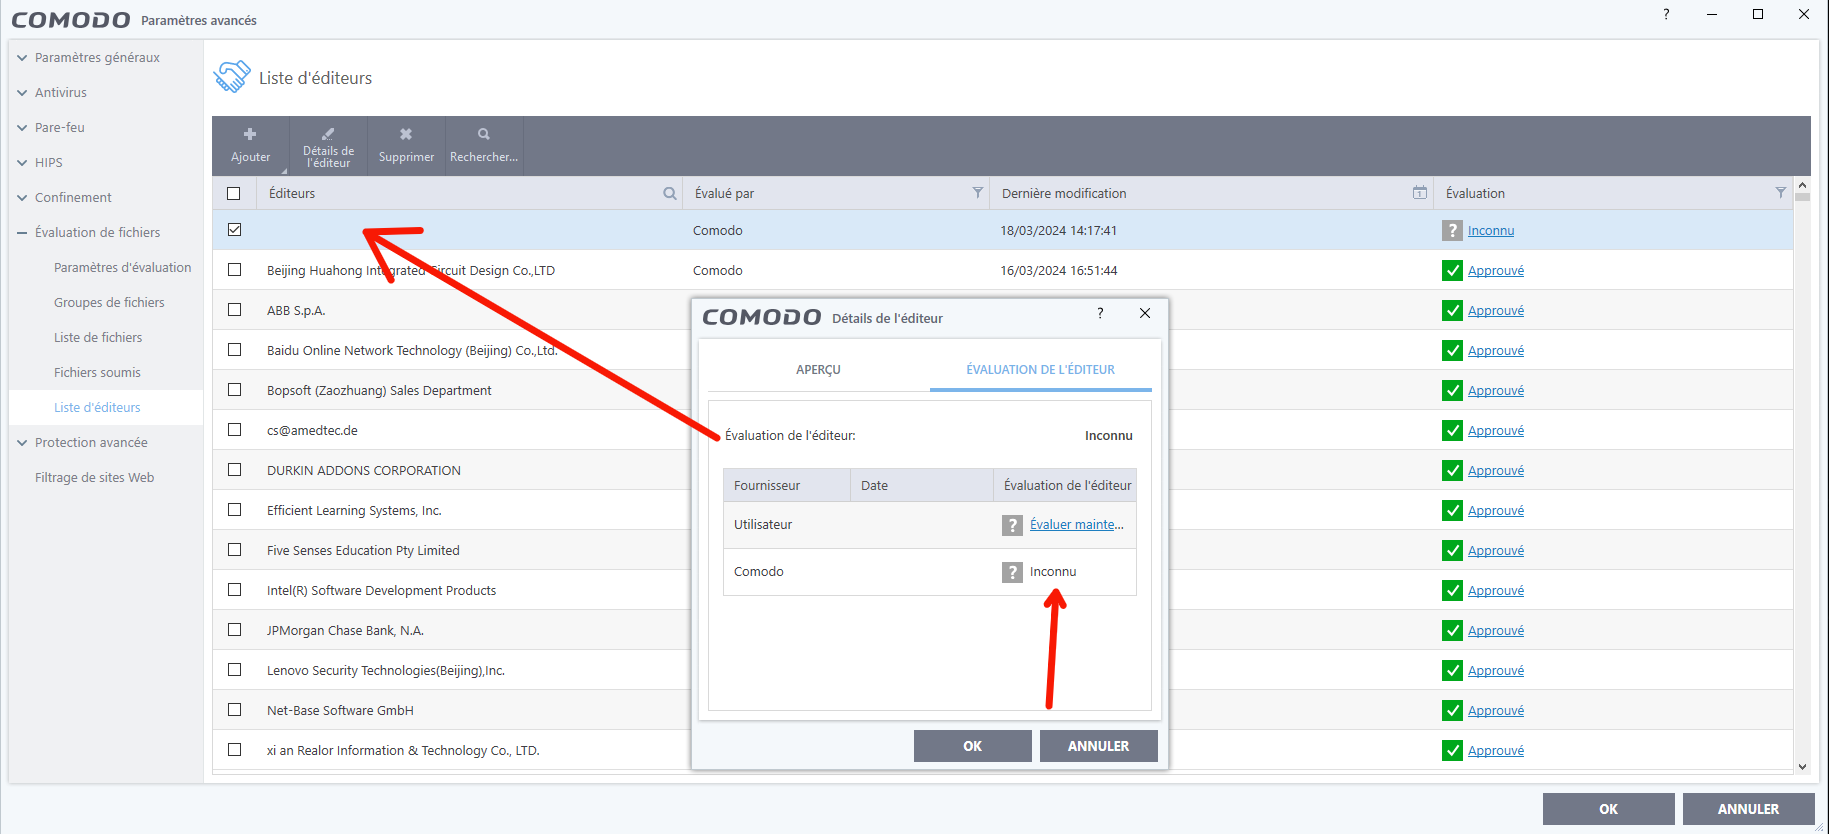
Task: Check the Bopsoft (Zaozhuang) row checkbox
Action: click(234, 390)
